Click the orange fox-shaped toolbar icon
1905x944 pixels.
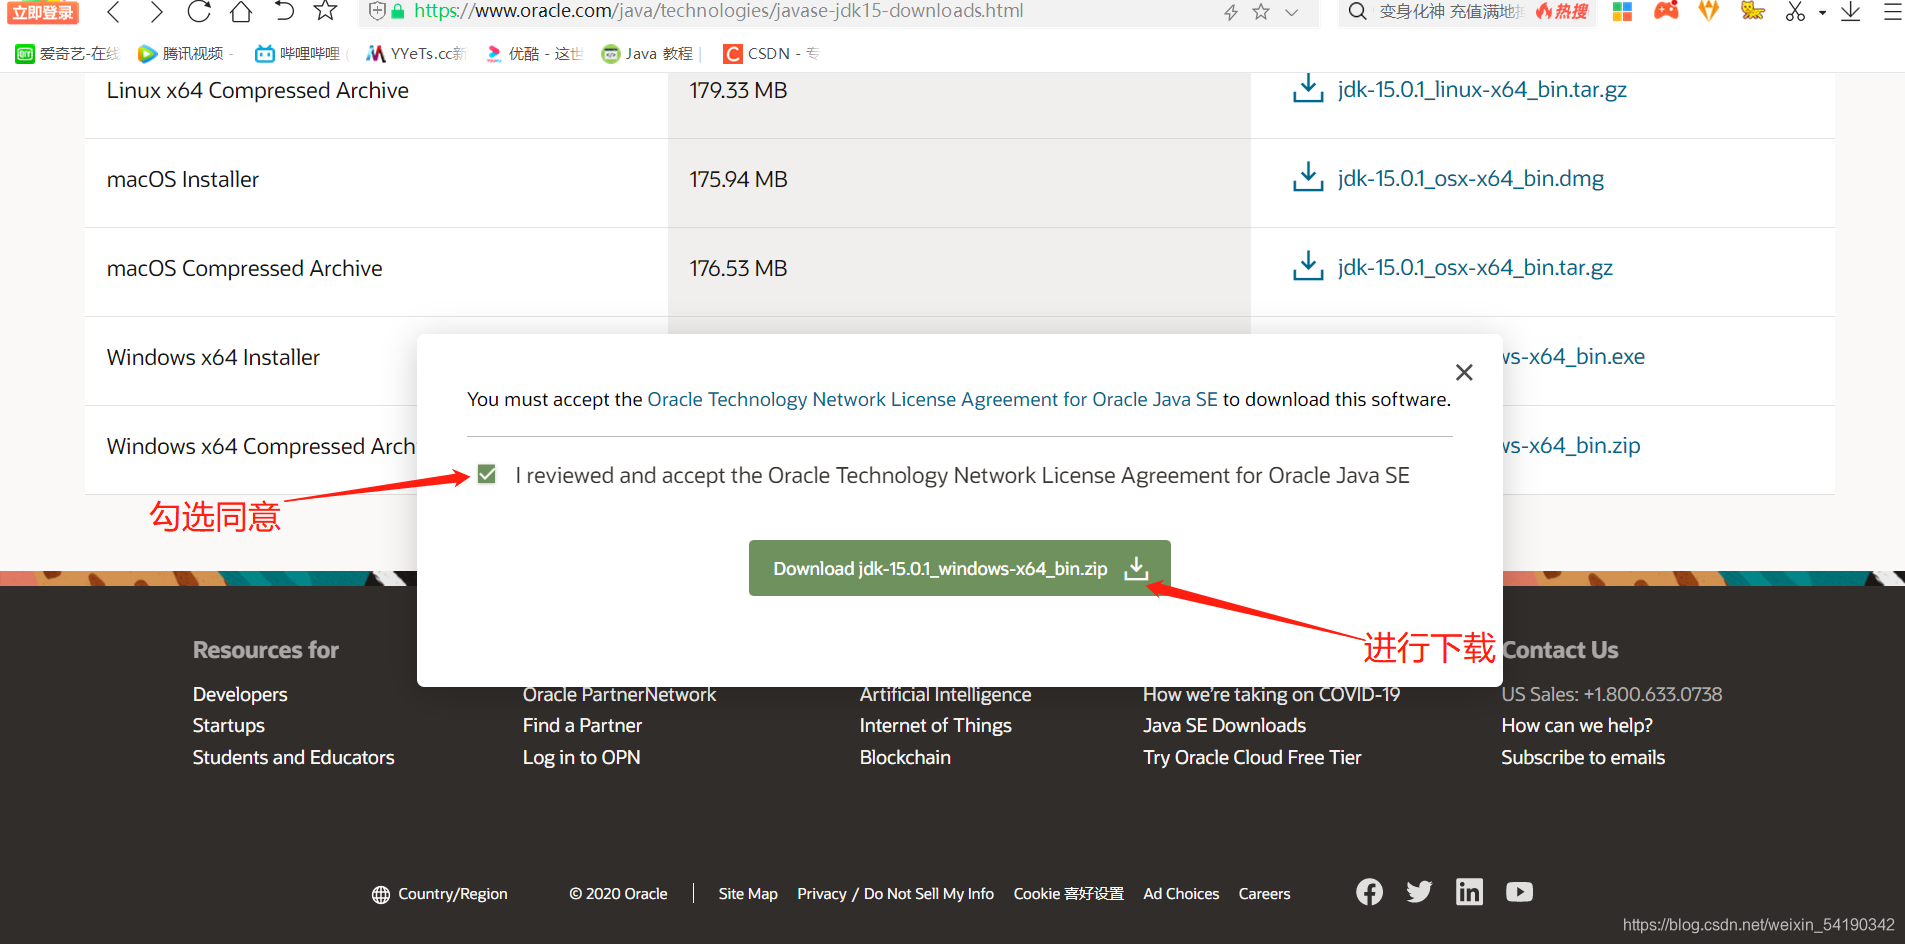coord(1709,11)
